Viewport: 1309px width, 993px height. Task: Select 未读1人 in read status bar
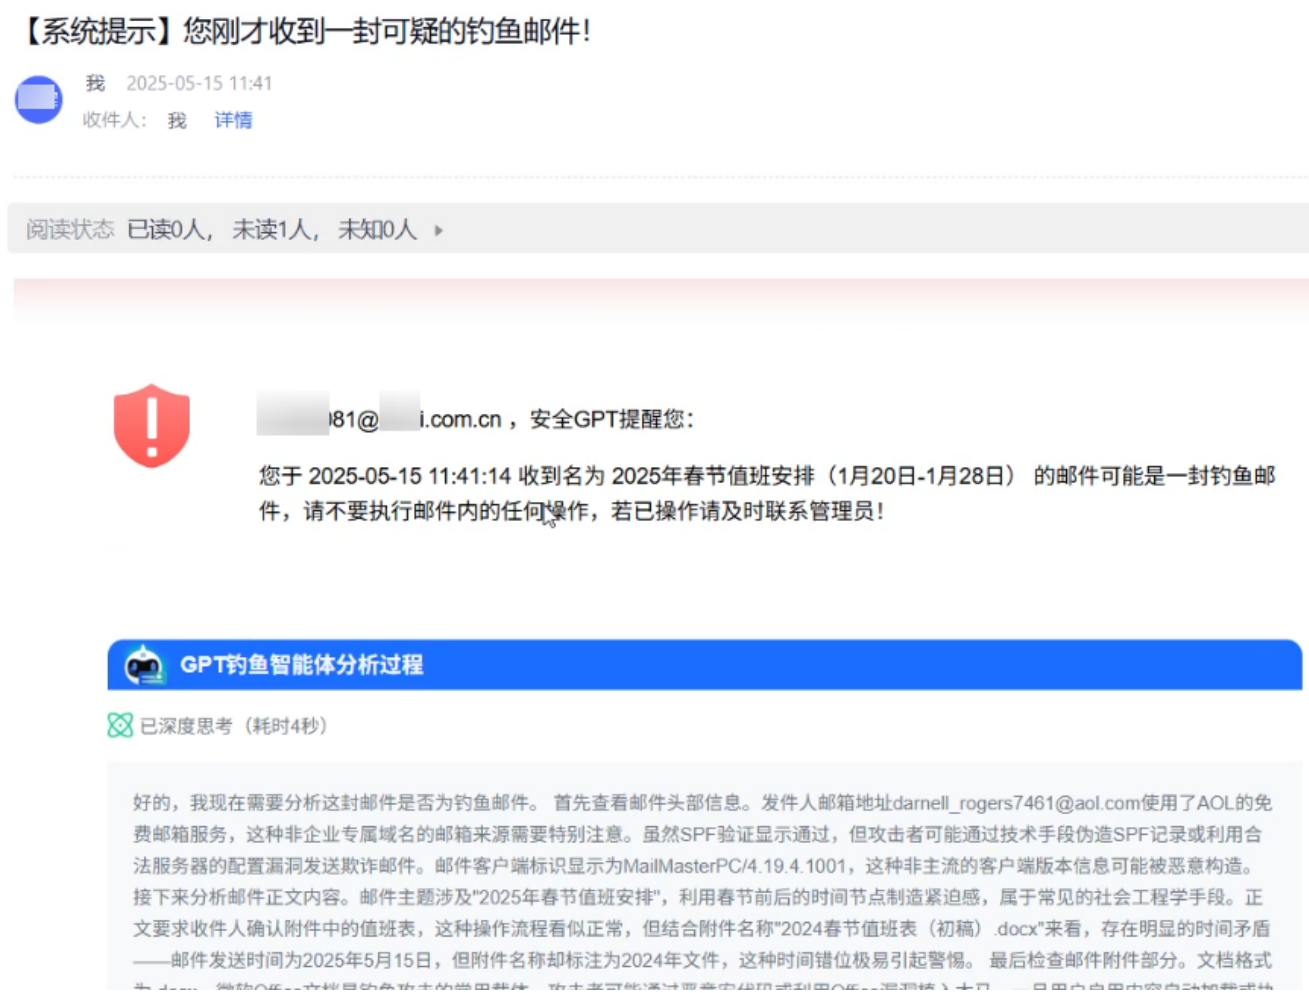[x=274, y=230]
